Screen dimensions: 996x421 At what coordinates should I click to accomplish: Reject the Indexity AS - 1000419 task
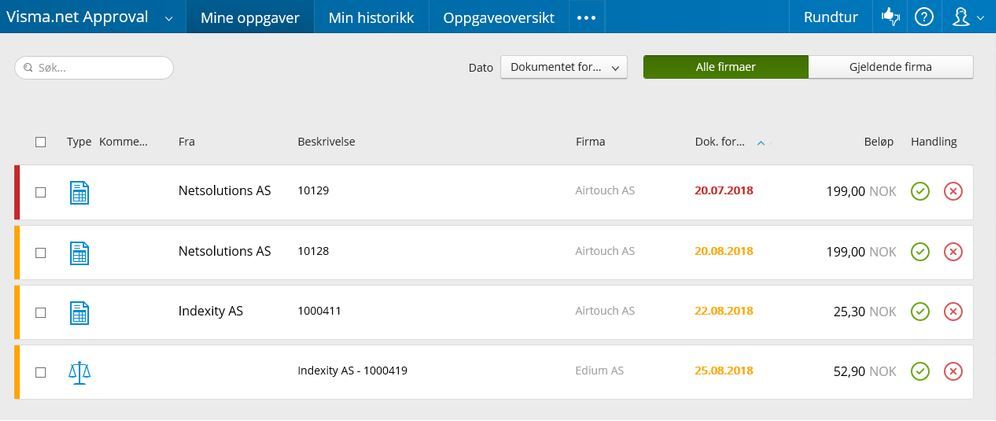point(952,371)
